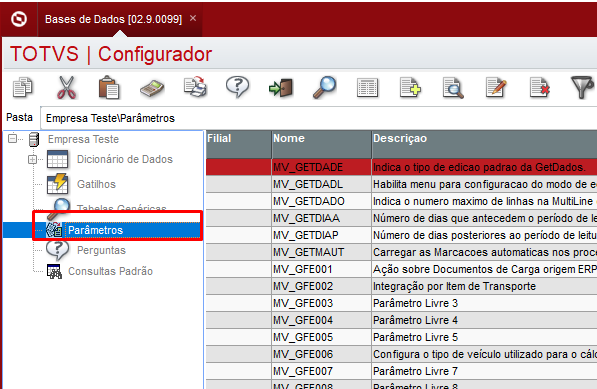
Task: Open Tabelas Genéricas tree item
Action: click(121, 208)
